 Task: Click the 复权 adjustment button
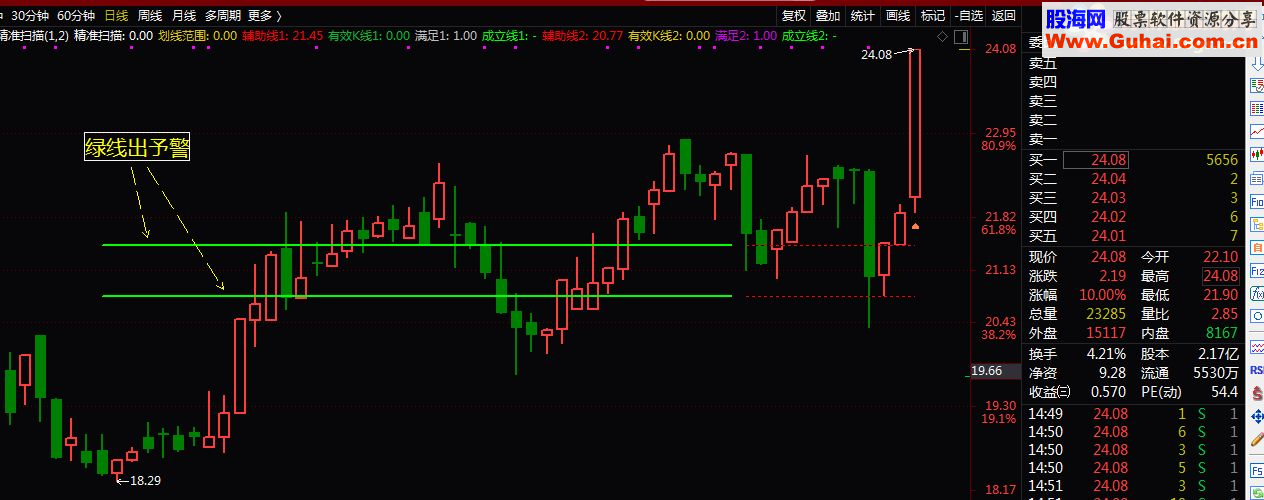(x=793, y=16)
